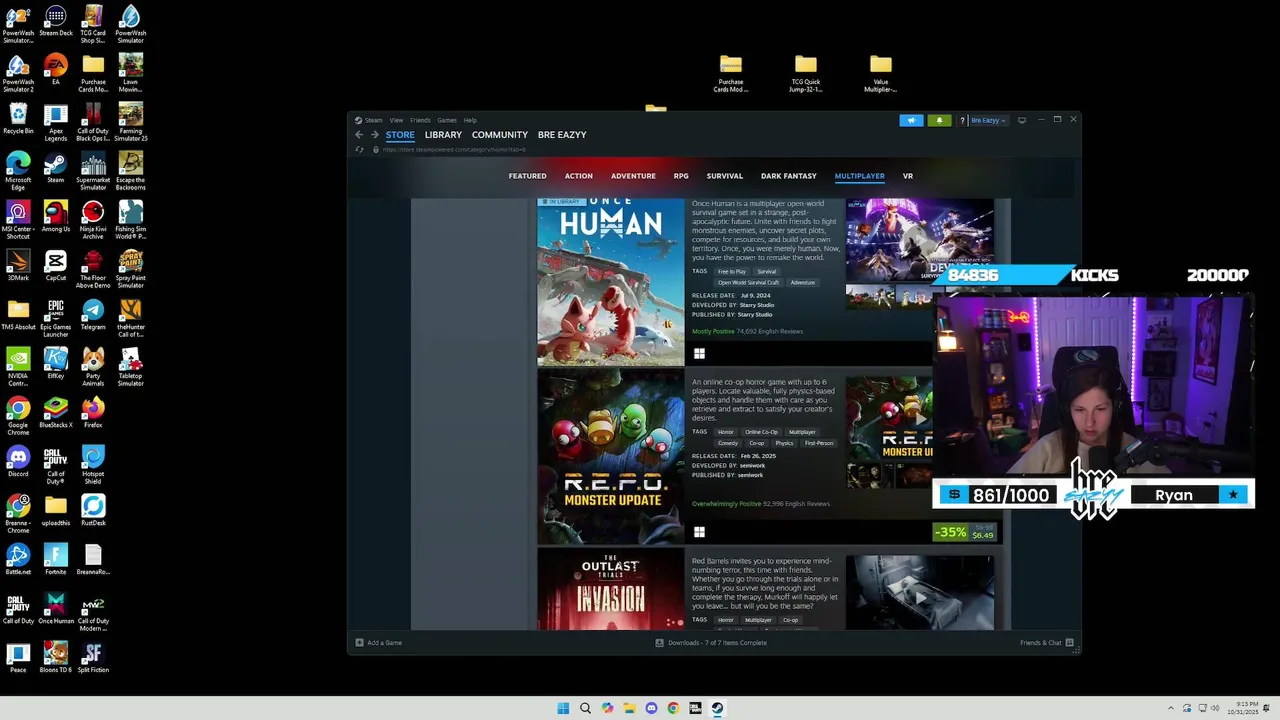Select the MULTIPLAYER category tab
This screenshot has height=720, width=1280.
(860, 176)
